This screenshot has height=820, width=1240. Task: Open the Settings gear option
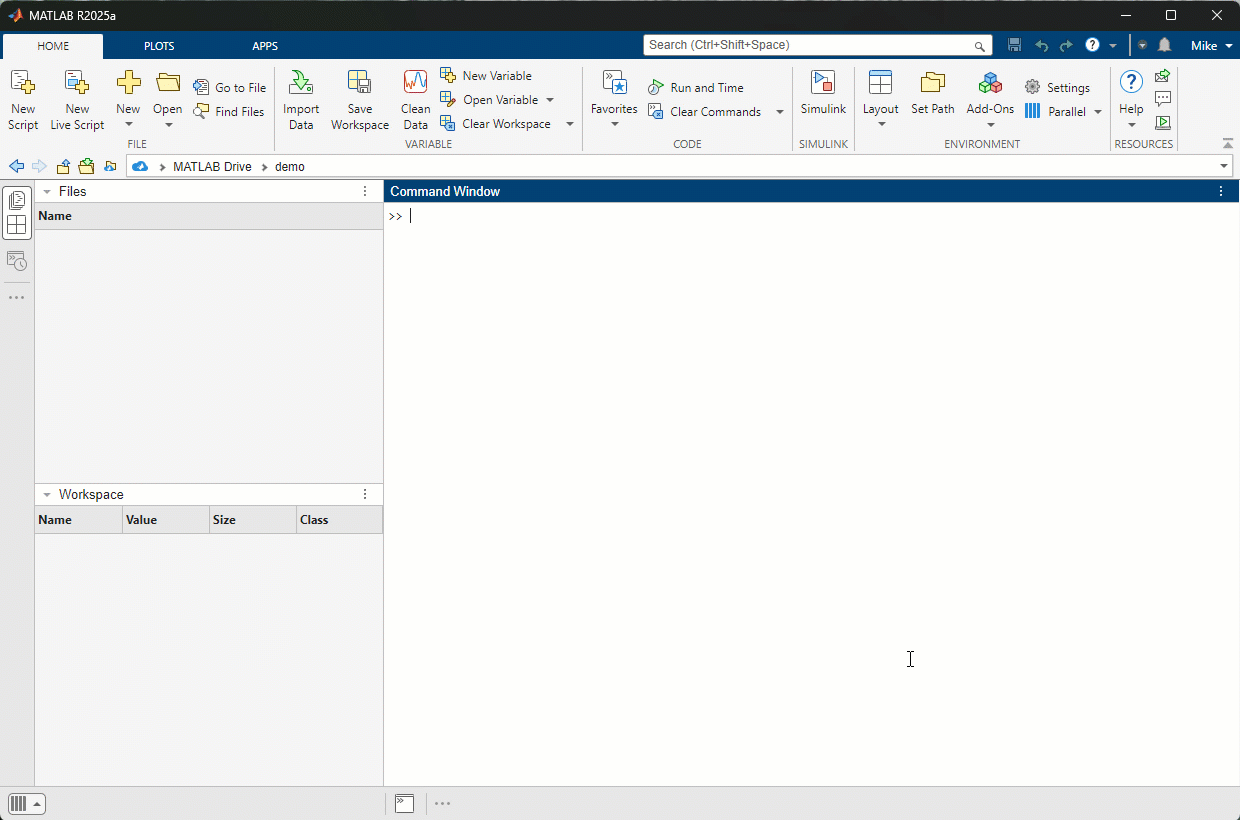click(x=1057, y=88)
